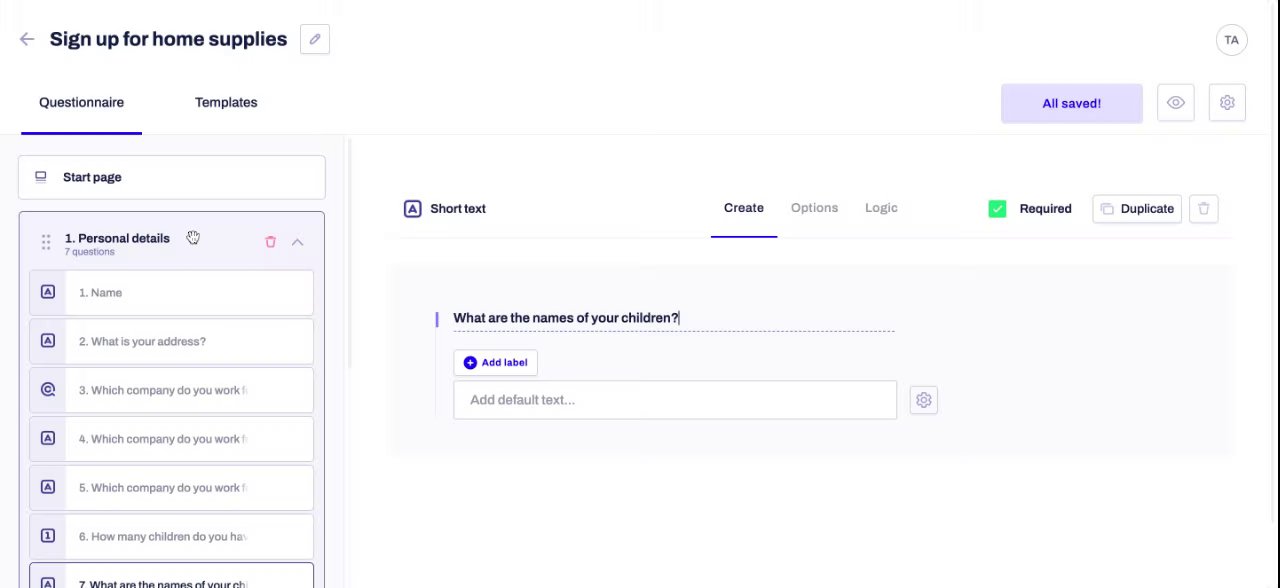This screenshot has width=1280, height=588.
Task: Click the Duplicate button
Action: 1137,209
